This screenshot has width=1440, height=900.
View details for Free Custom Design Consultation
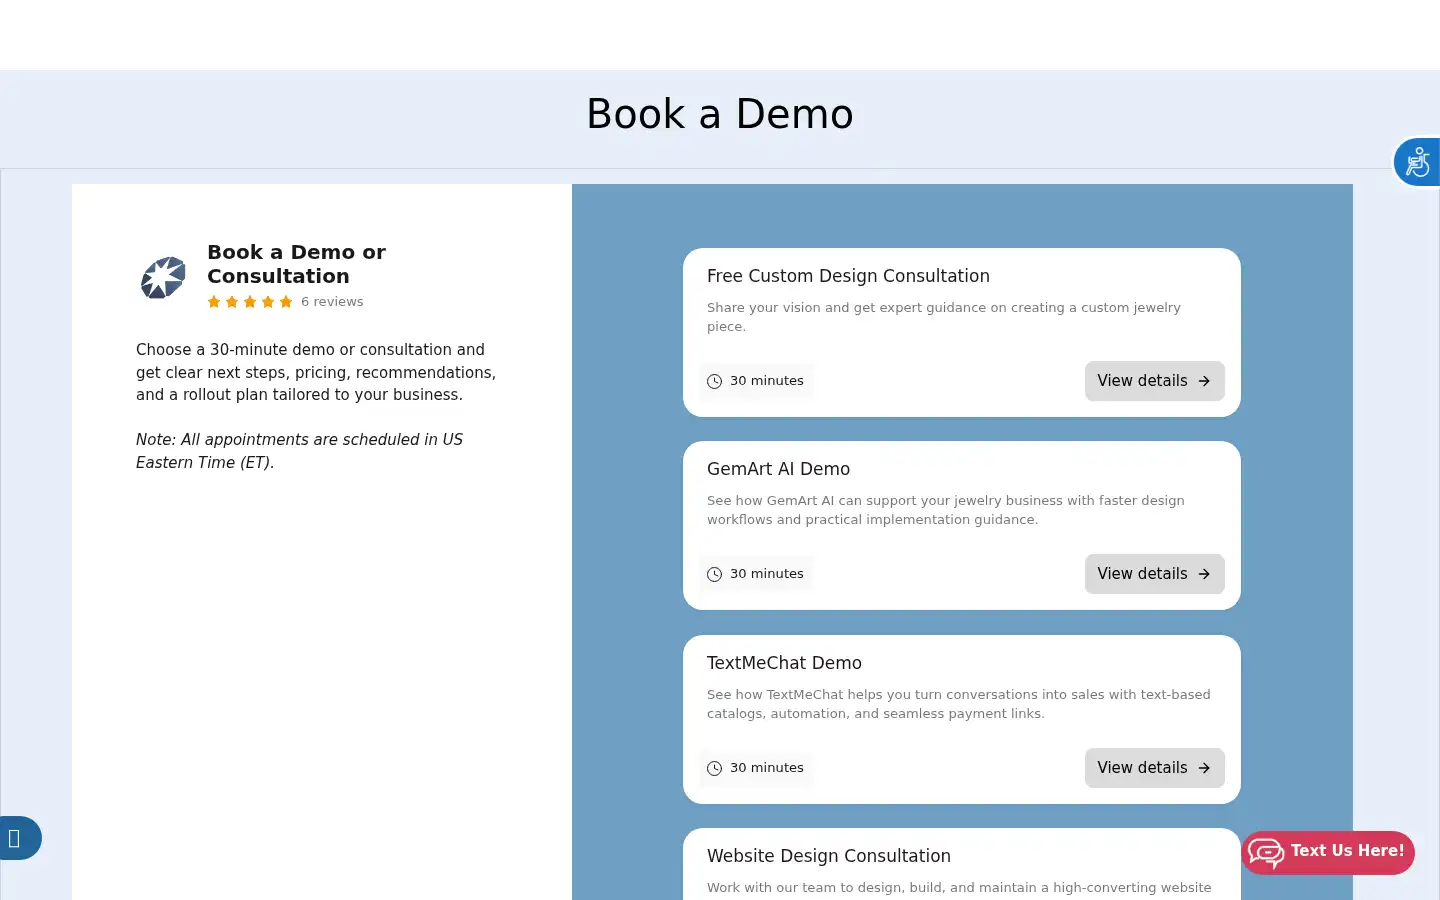pos(1154,381)
